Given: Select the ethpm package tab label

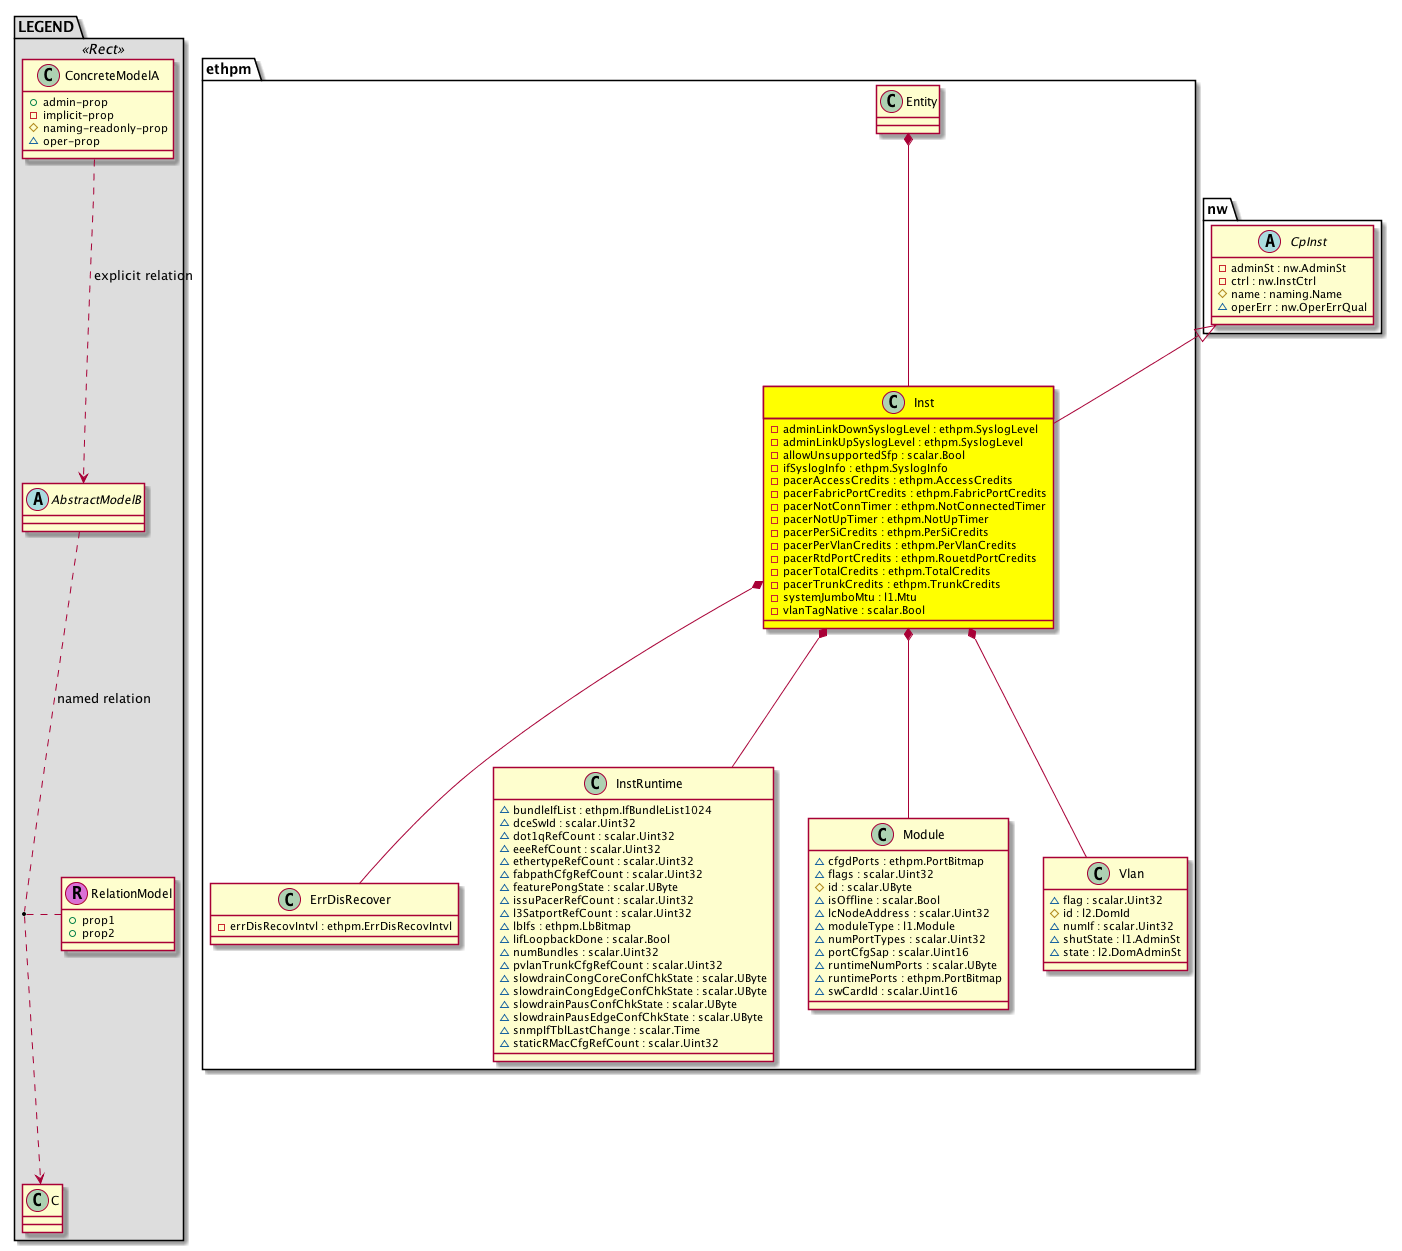Looking at the screenshot, I should coord(229,69).
